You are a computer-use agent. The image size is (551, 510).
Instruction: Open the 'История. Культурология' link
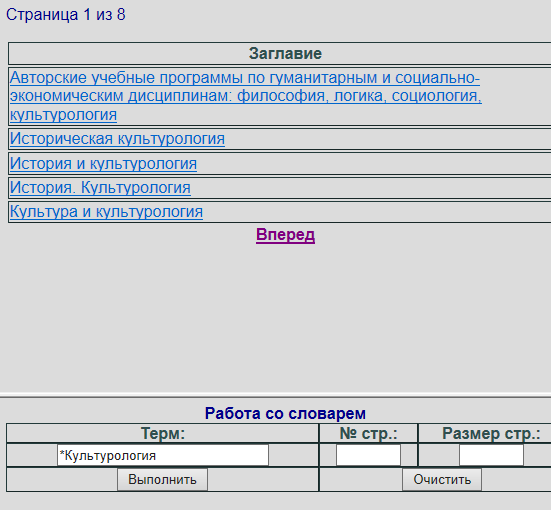(x=100, y=187)
